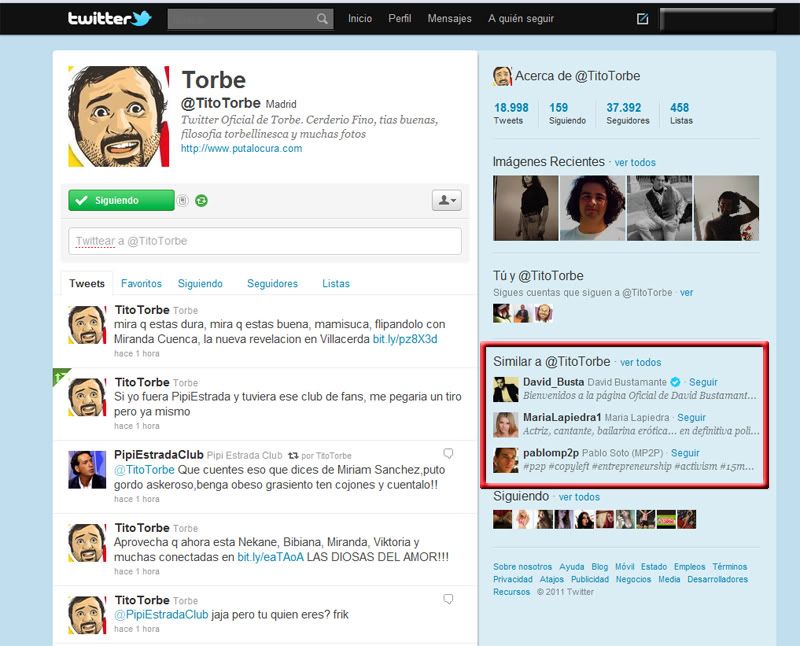This screenshot has width=800, height=646.
Task: Follow MariaLapiedra1 with the Seguir link
Action: pyautogui.click(x=691, y=417)
